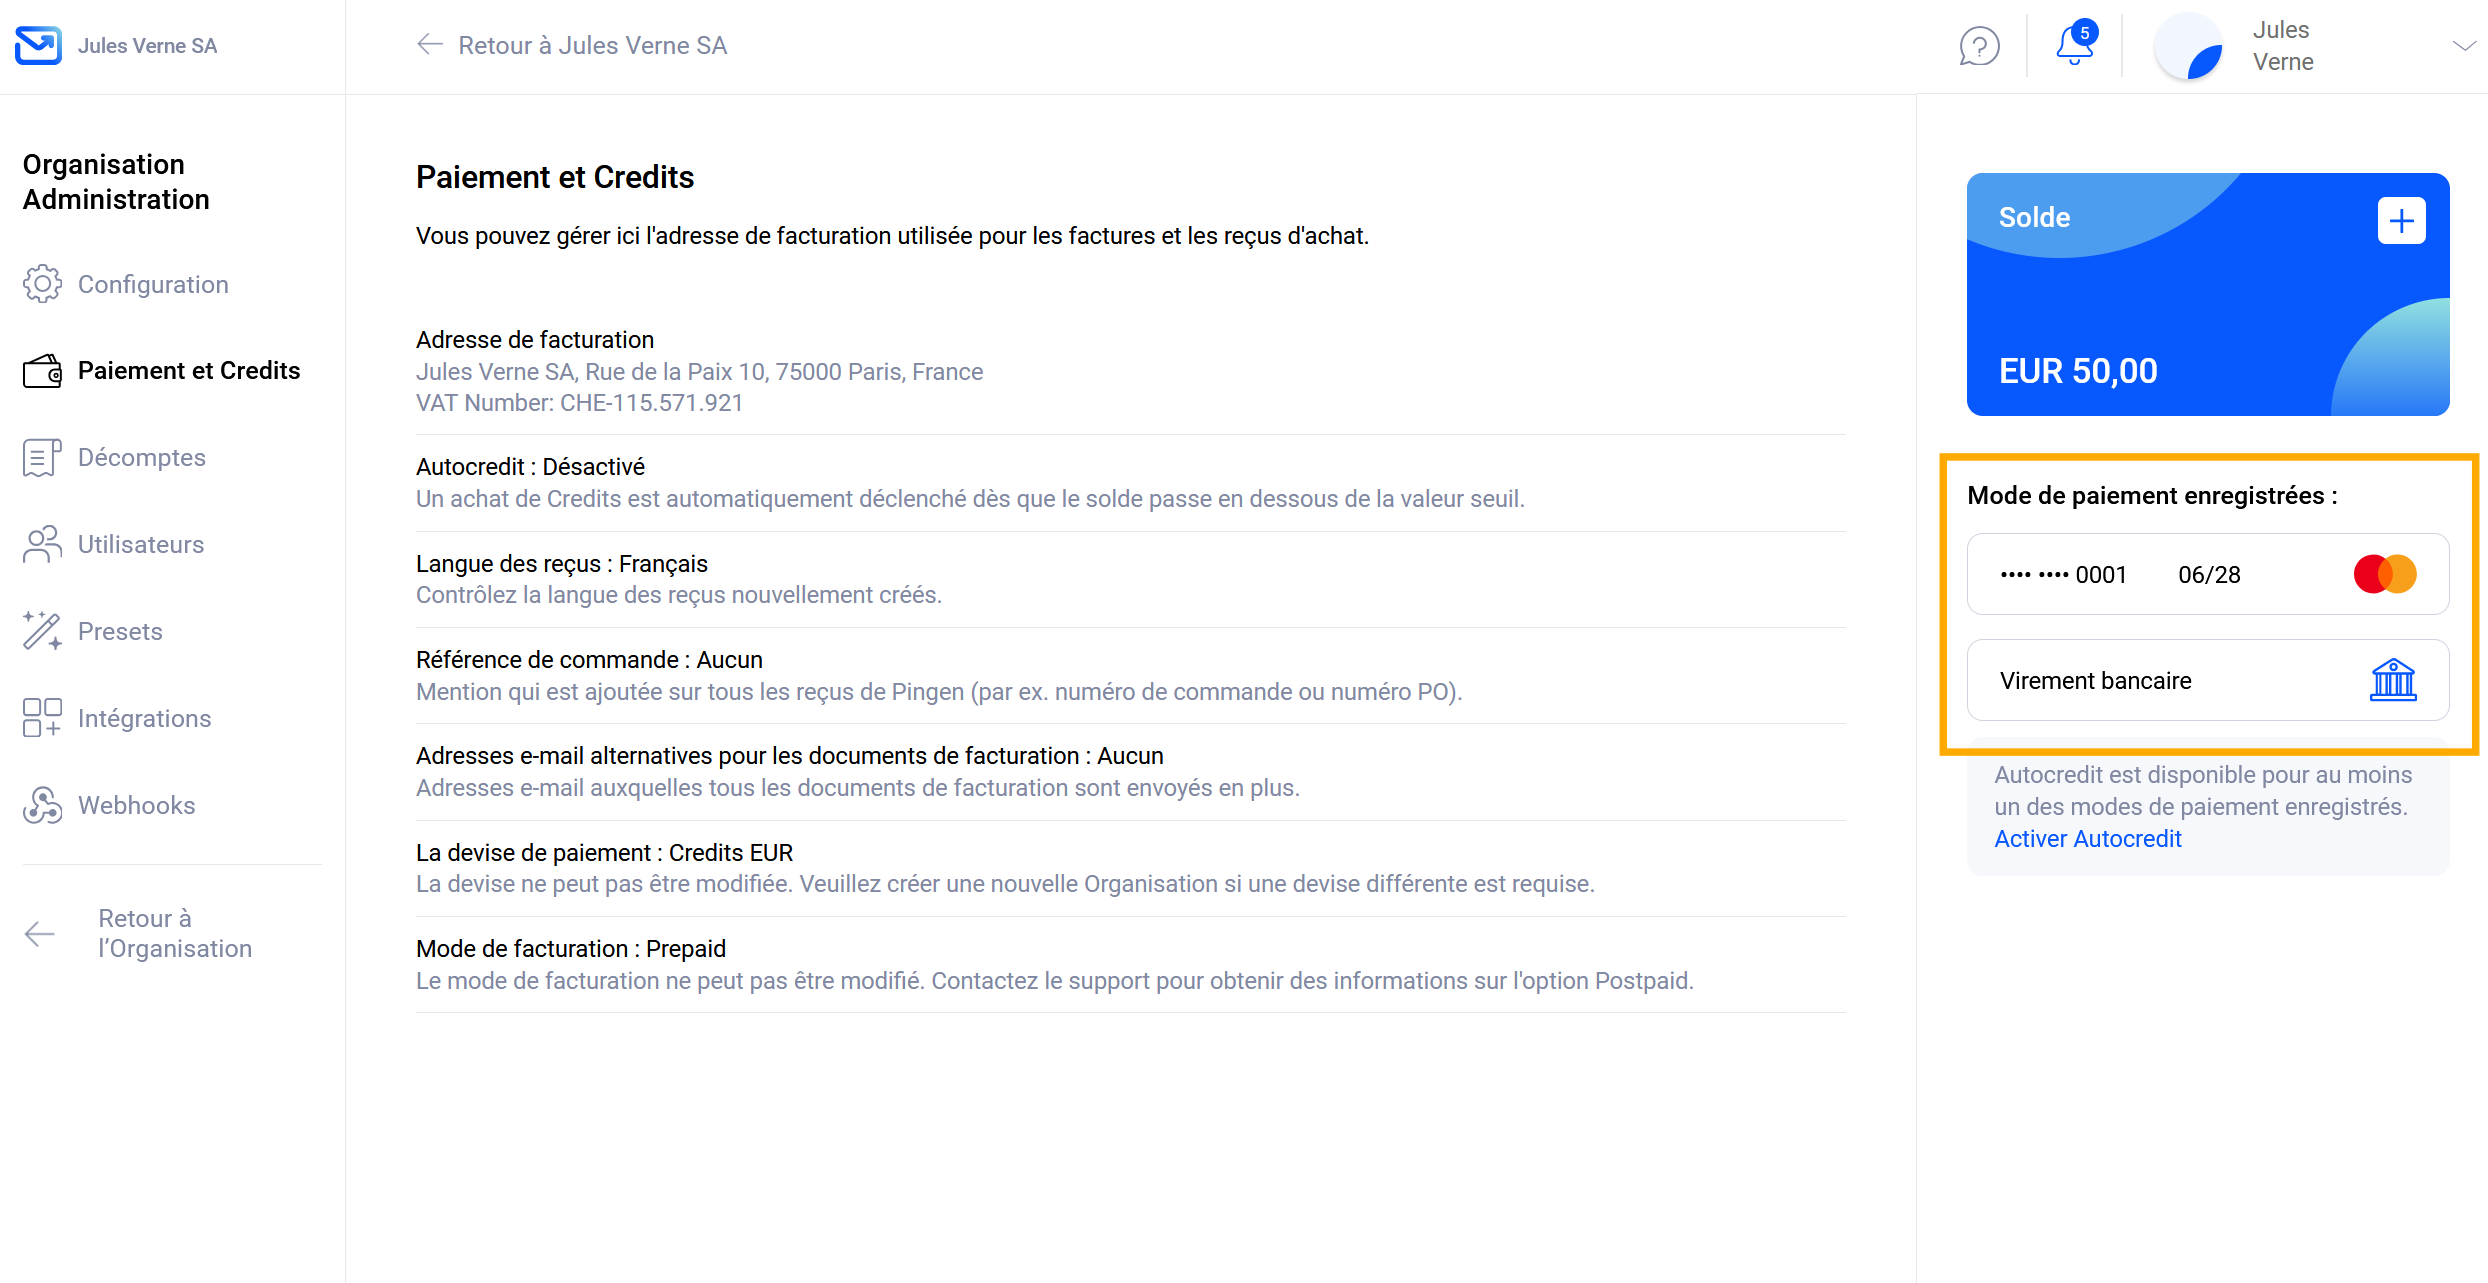
Task: Click the Mastercard logo
Action: (x=2385, y=574)
